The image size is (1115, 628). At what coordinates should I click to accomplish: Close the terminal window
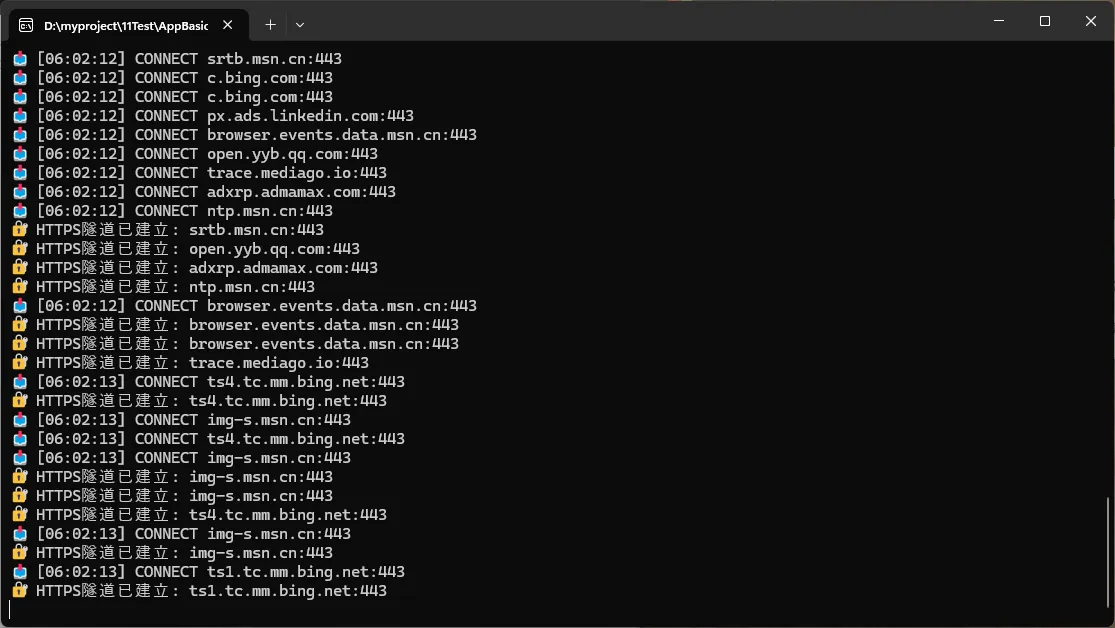click(x=1091, y=21)
